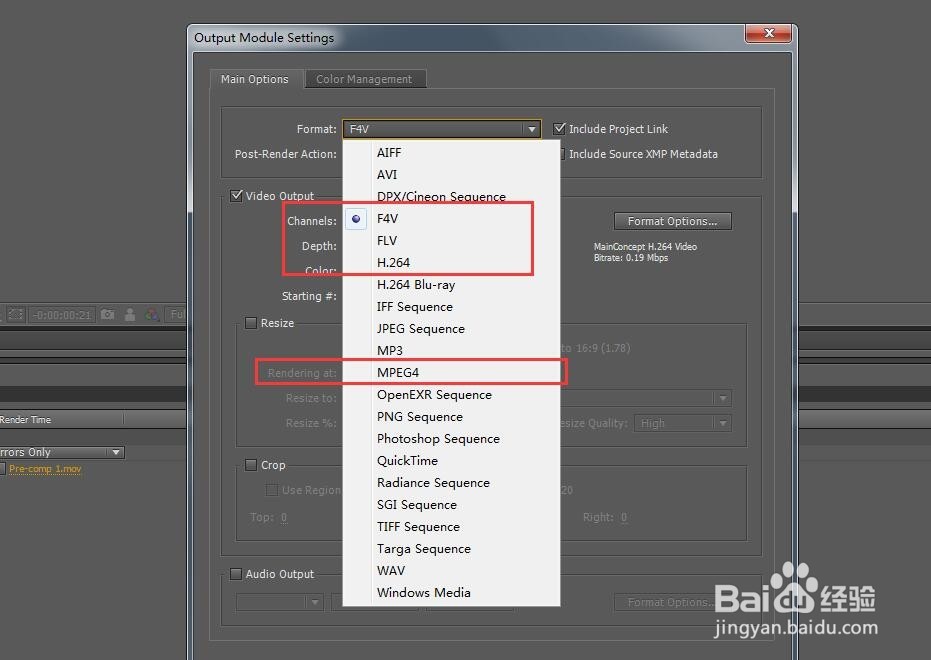Enable the Crop checkbox
This screenshot has width=931, height=660.
251,465
